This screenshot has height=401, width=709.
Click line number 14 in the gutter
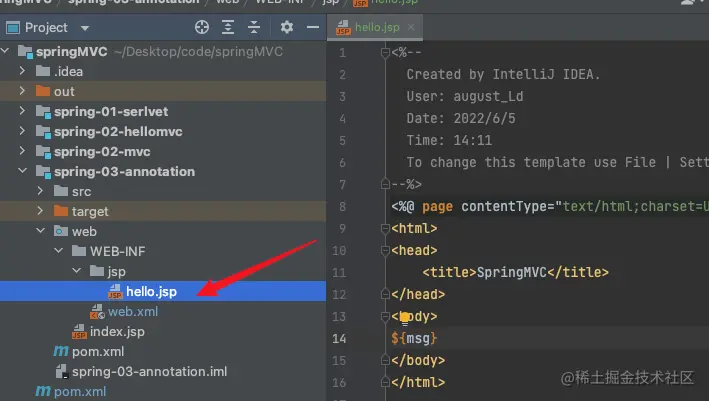339,339
